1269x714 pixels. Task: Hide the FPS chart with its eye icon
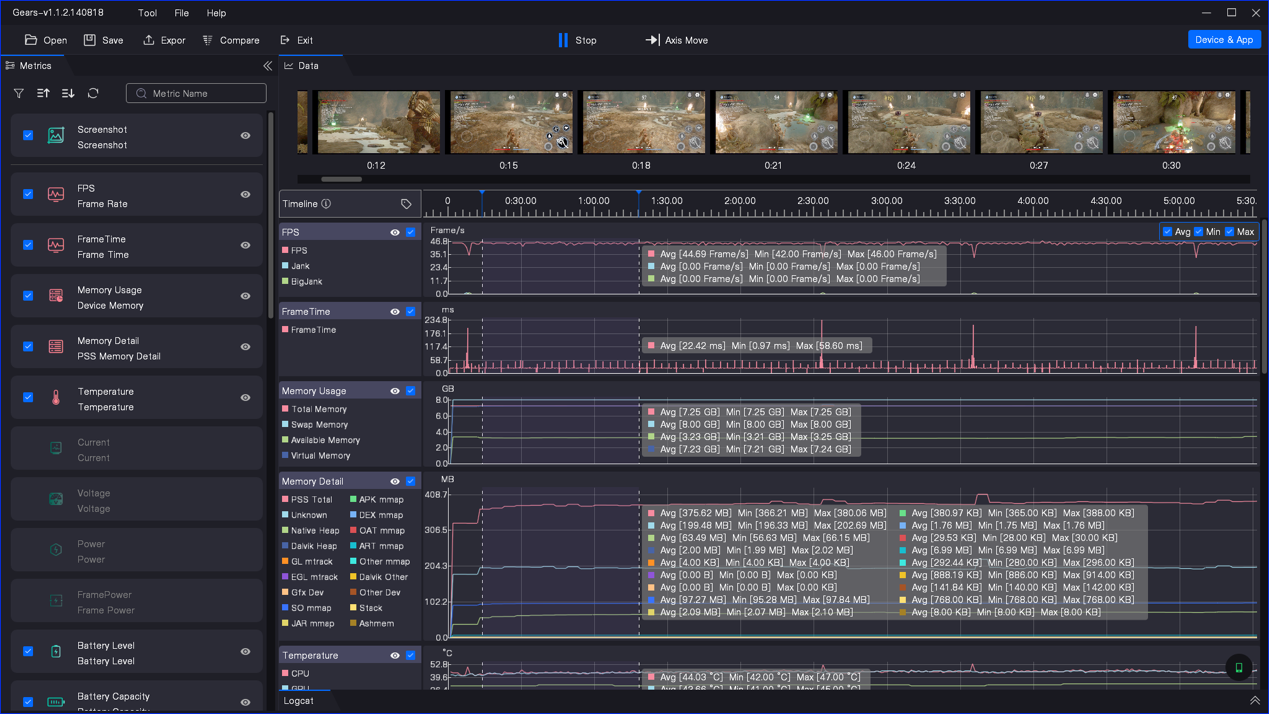point(395,233)
